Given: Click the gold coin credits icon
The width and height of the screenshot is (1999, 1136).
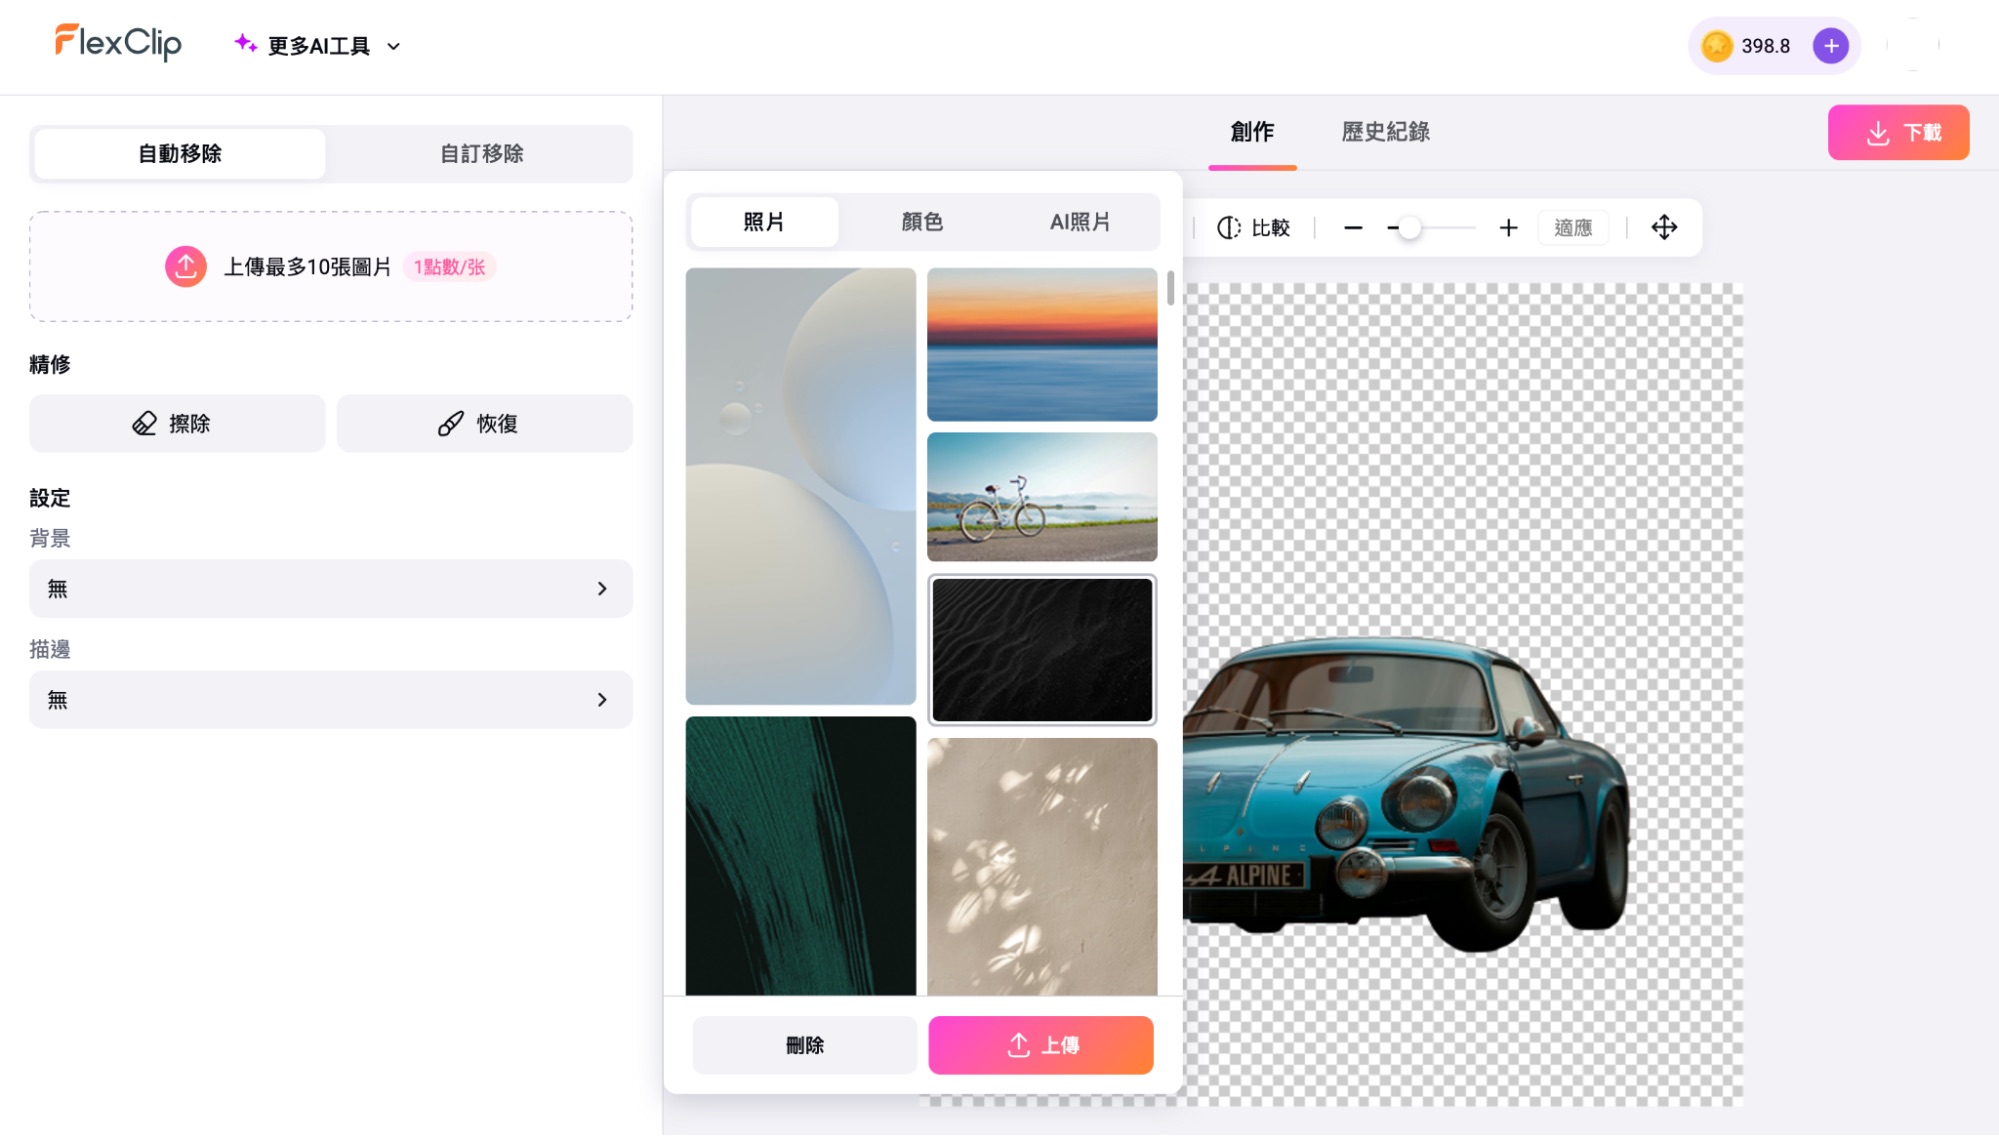Looking at the screenshot, I should tap(1717, 46).
